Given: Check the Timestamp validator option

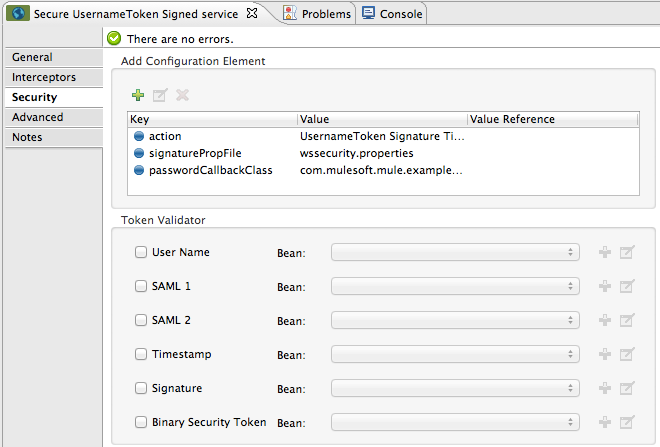Looking at the screenshot, I should pyautogui.click(x=141, y=355).
